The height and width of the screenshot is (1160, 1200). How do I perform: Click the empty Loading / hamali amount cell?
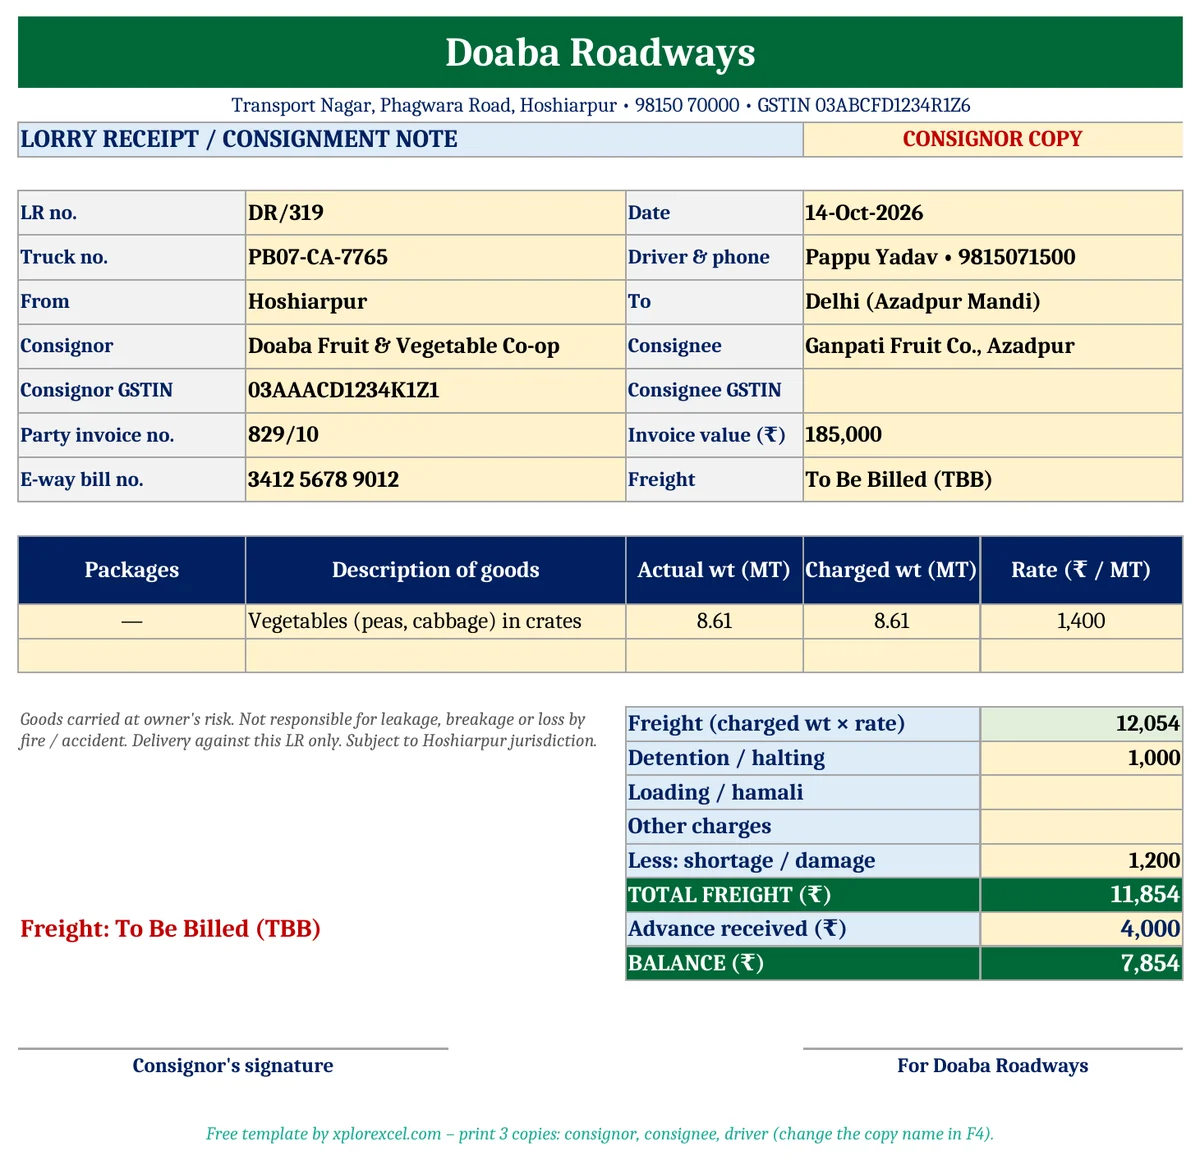(1081, 792)
